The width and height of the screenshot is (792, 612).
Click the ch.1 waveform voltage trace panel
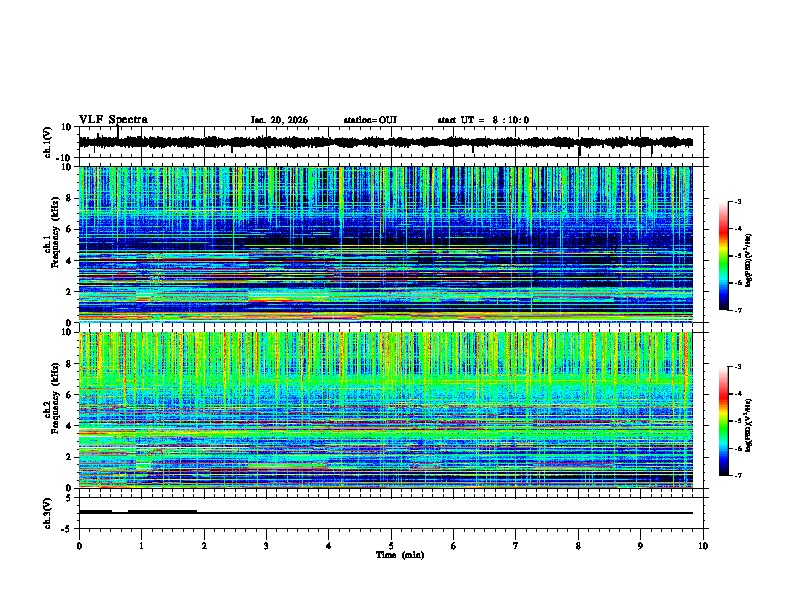click(x=391, y=142)
